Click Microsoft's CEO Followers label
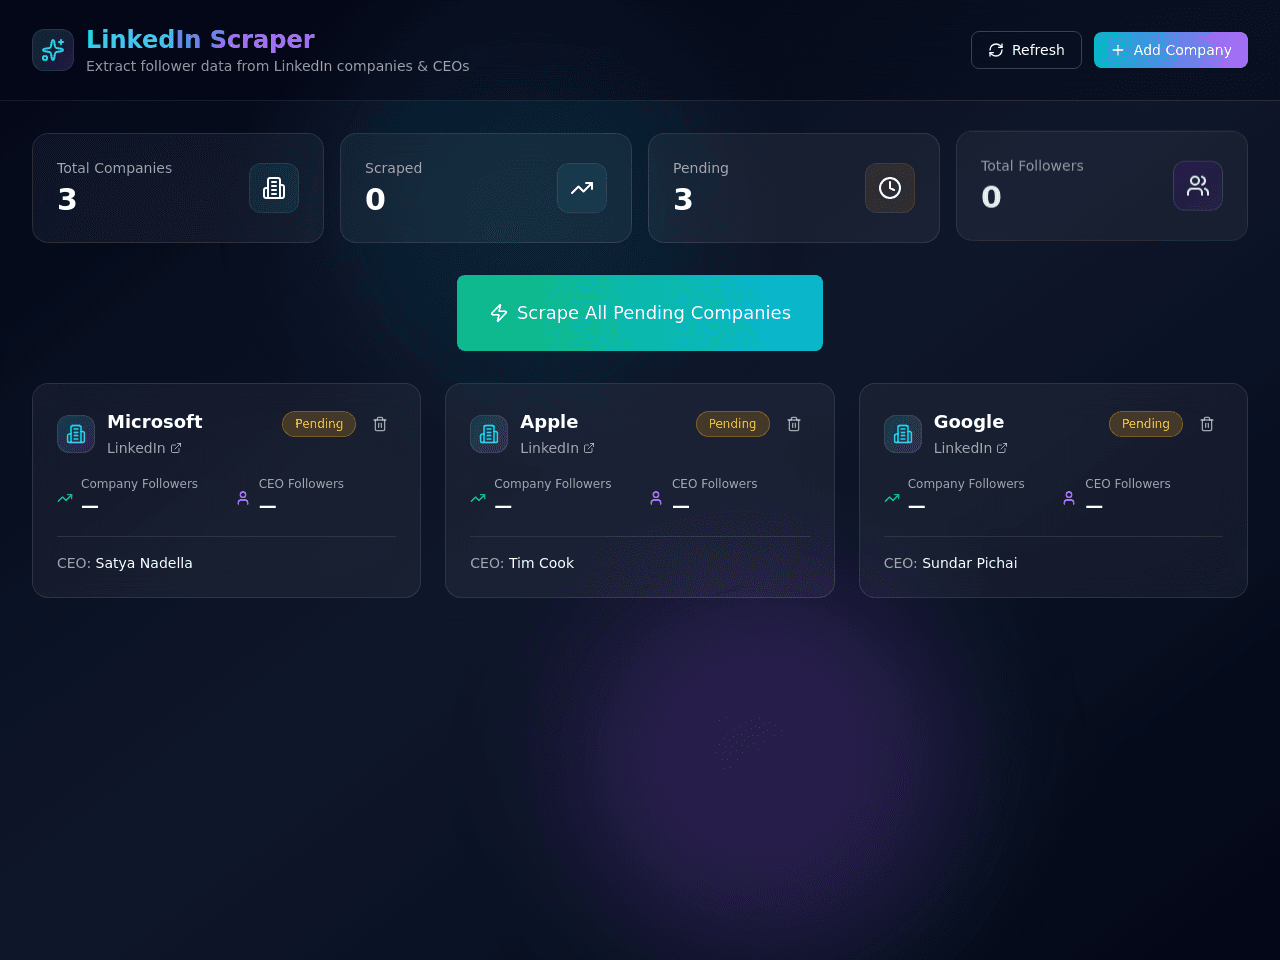This screenshot has width=1280, height=960. pos(301,484)
